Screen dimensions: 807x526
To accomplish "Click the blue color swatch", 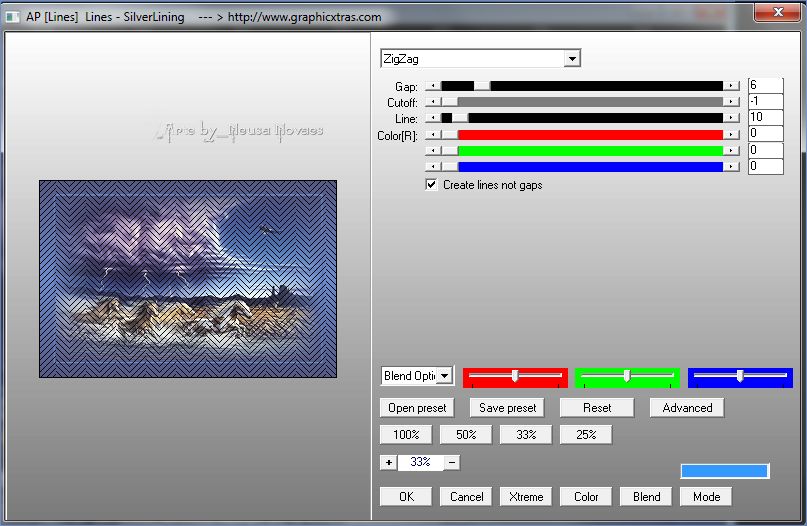I will (x=725, y=471).
